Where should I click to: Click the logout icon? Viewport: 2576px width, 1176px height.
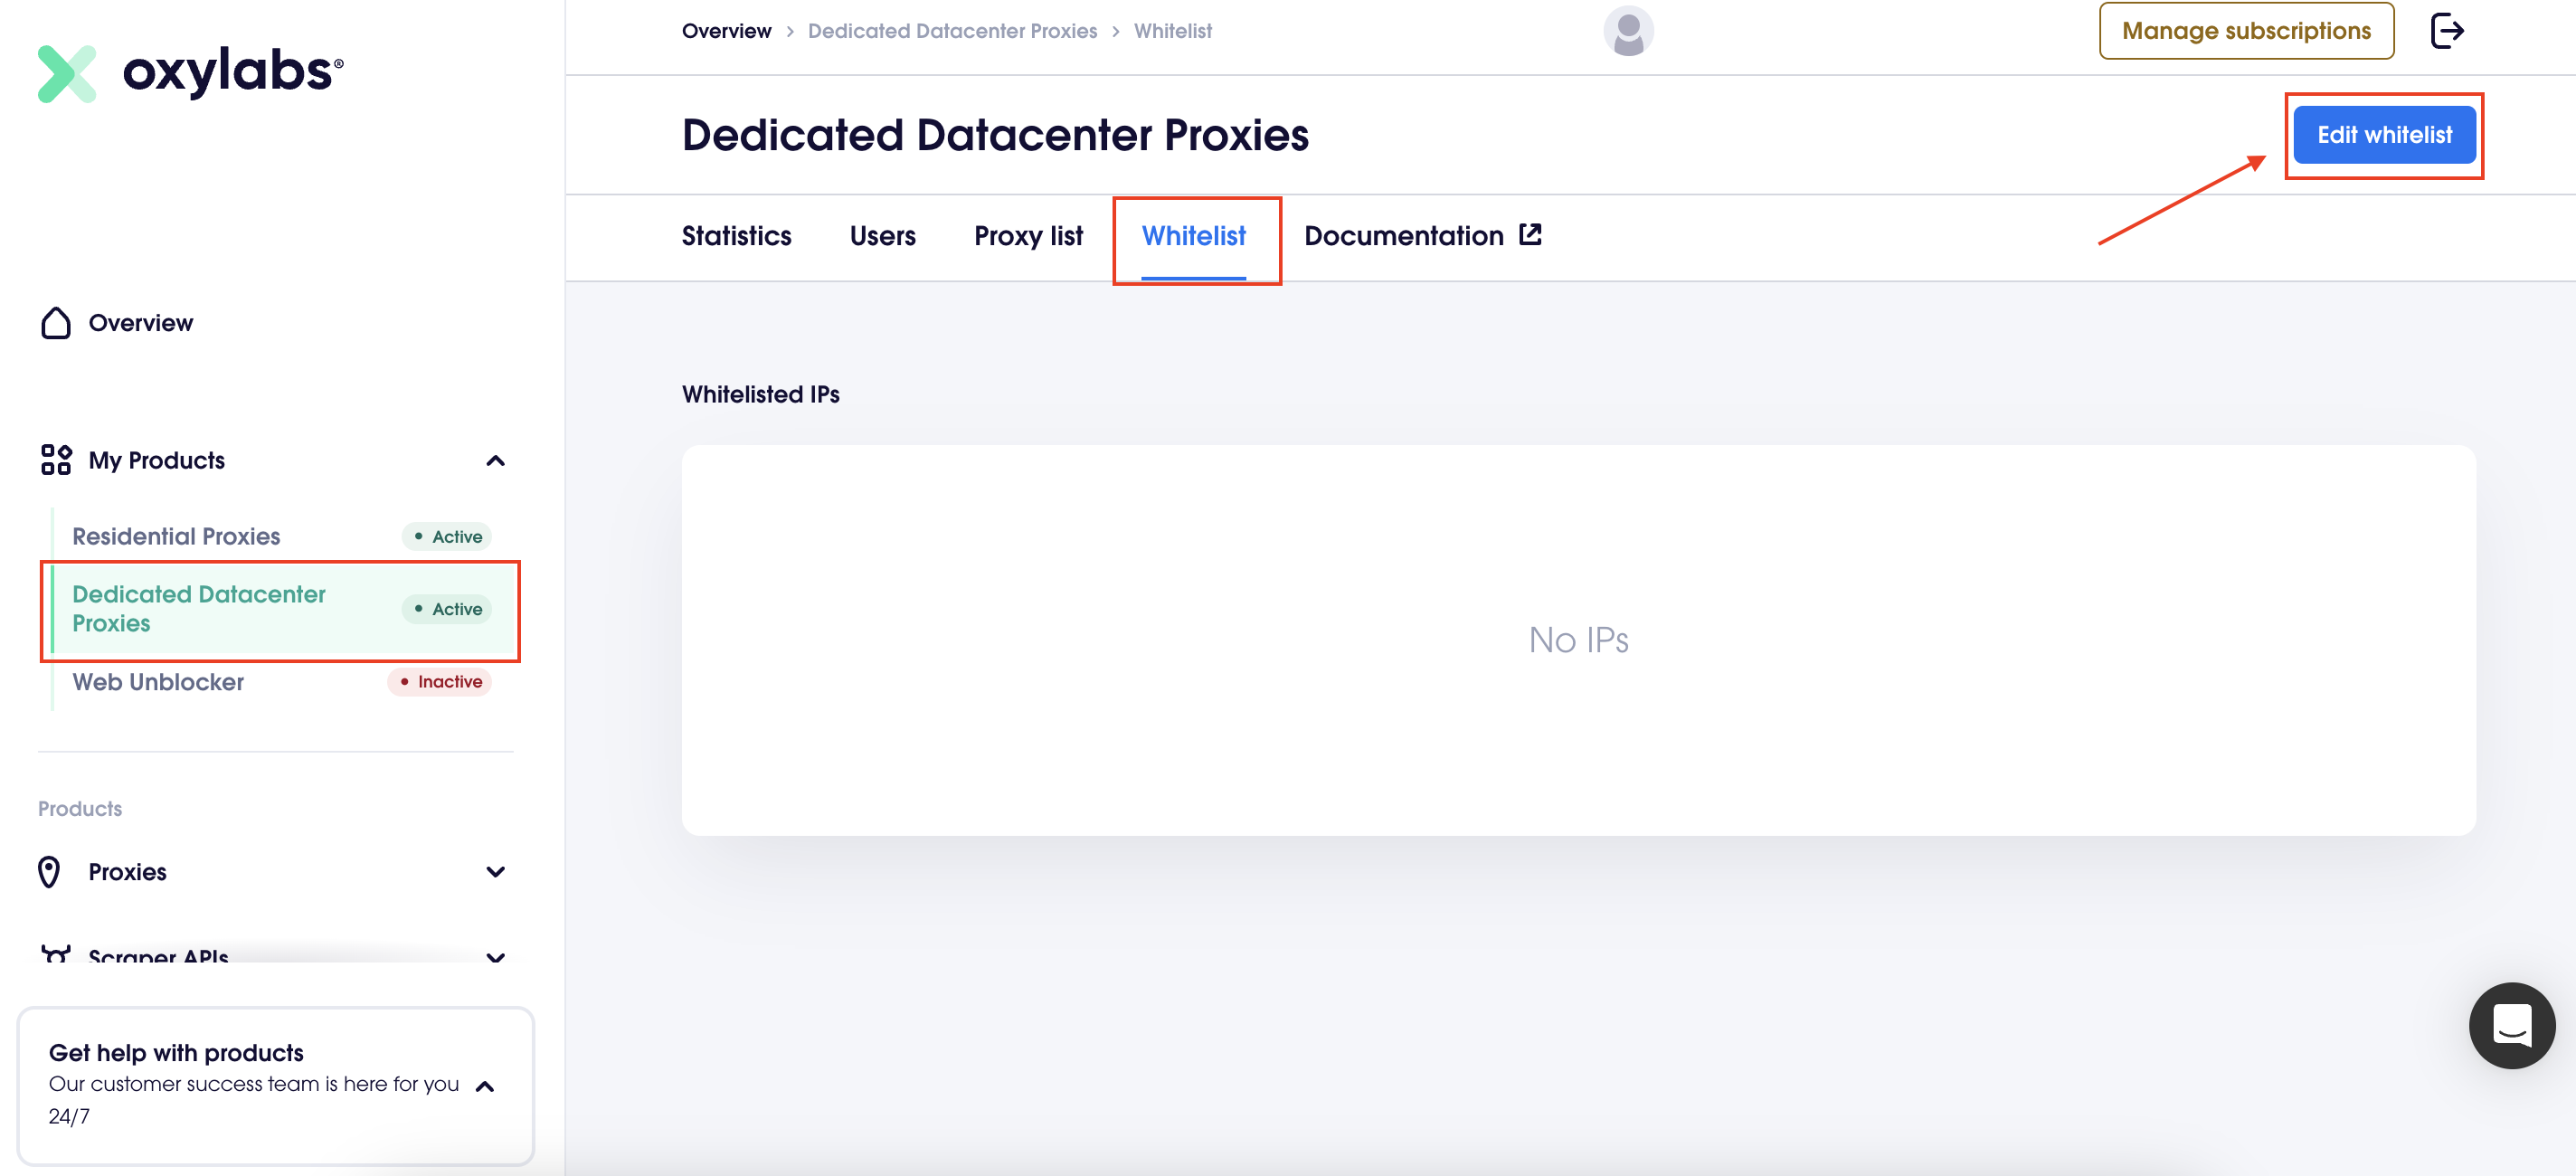pyautogui.click(x=2446, y=31)
